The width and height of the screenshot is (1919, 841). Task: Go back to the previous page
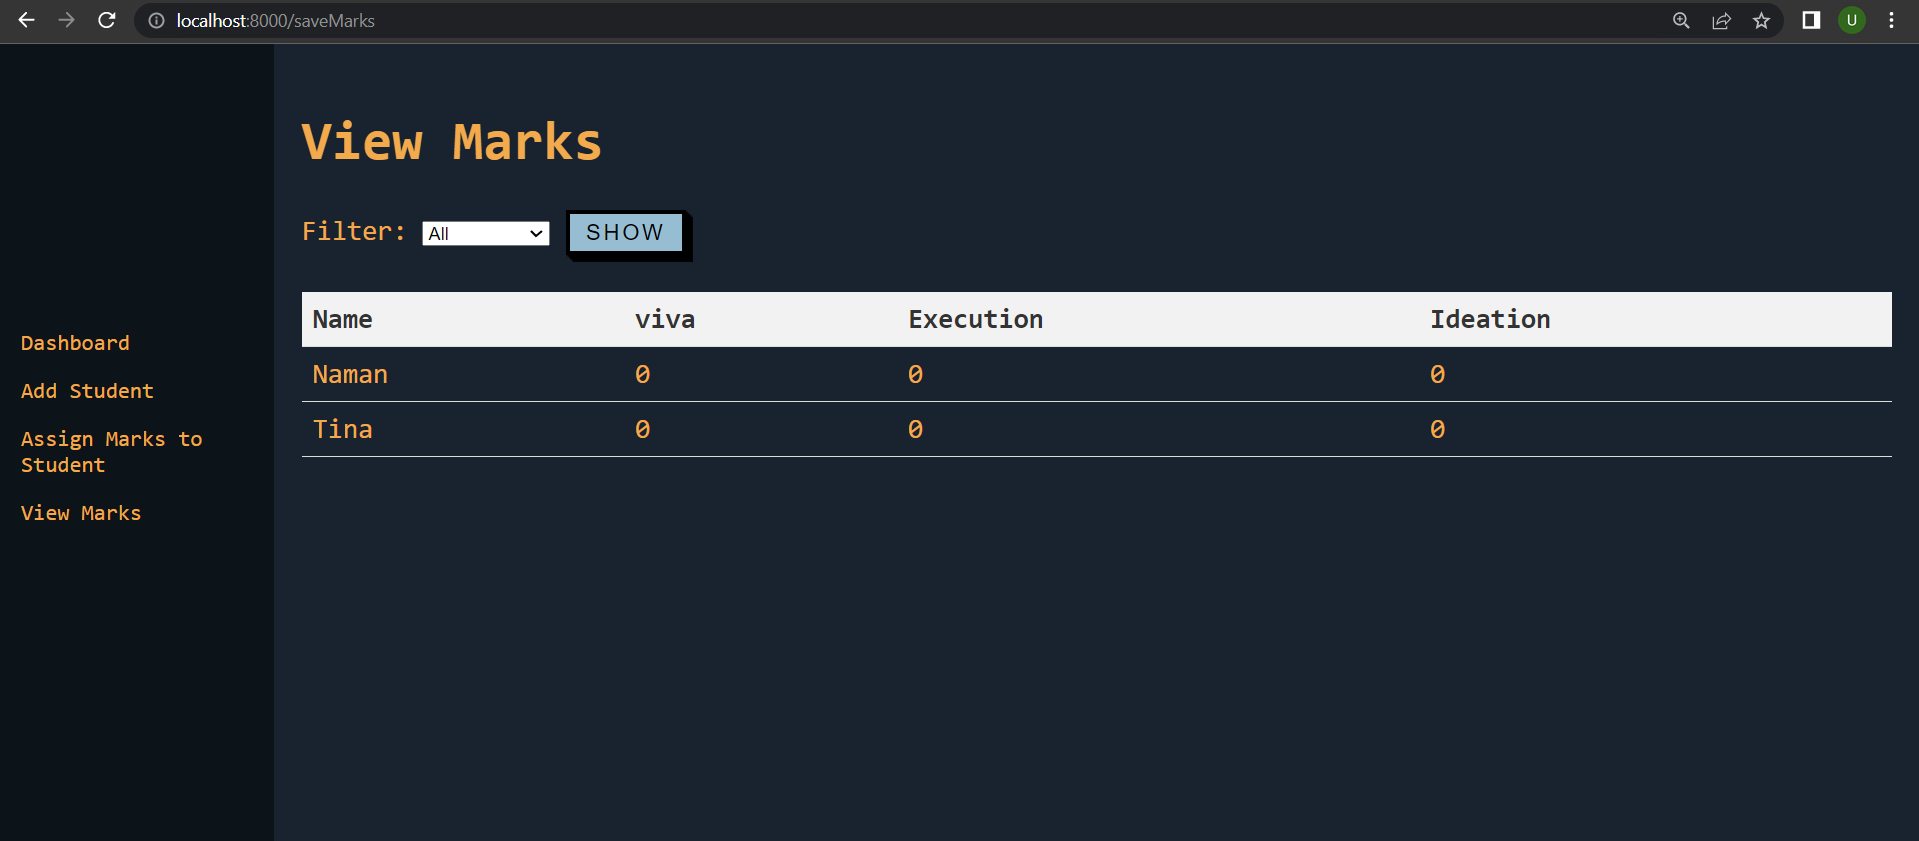pos(27,20)
